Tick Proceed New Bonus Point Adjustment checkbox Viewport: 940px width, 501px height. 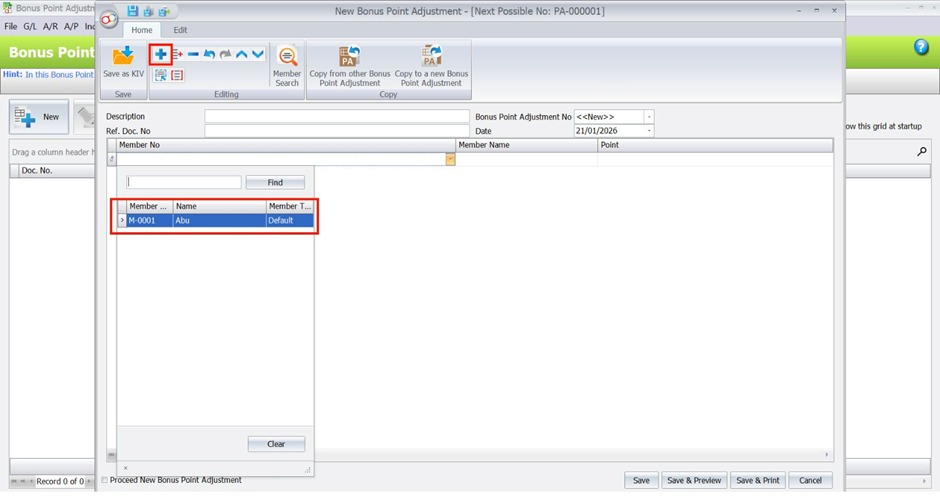[x=105, y=480]
